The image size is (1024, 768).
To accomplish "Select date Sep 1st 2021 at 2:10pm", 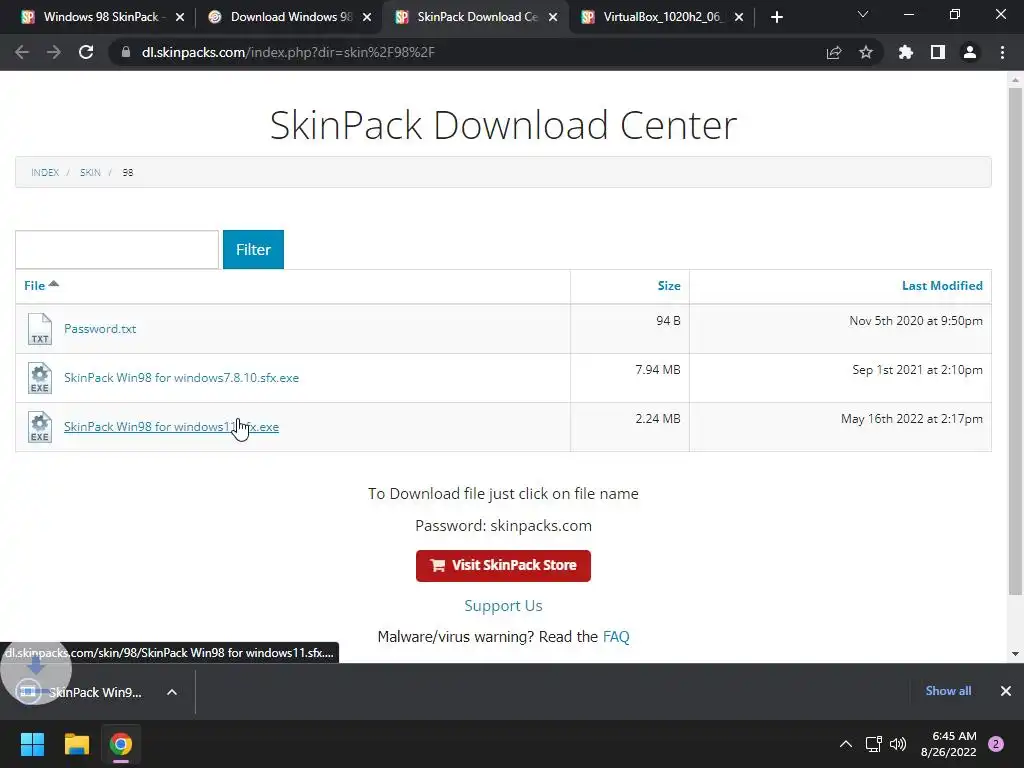I will click(x=917, y=370).
